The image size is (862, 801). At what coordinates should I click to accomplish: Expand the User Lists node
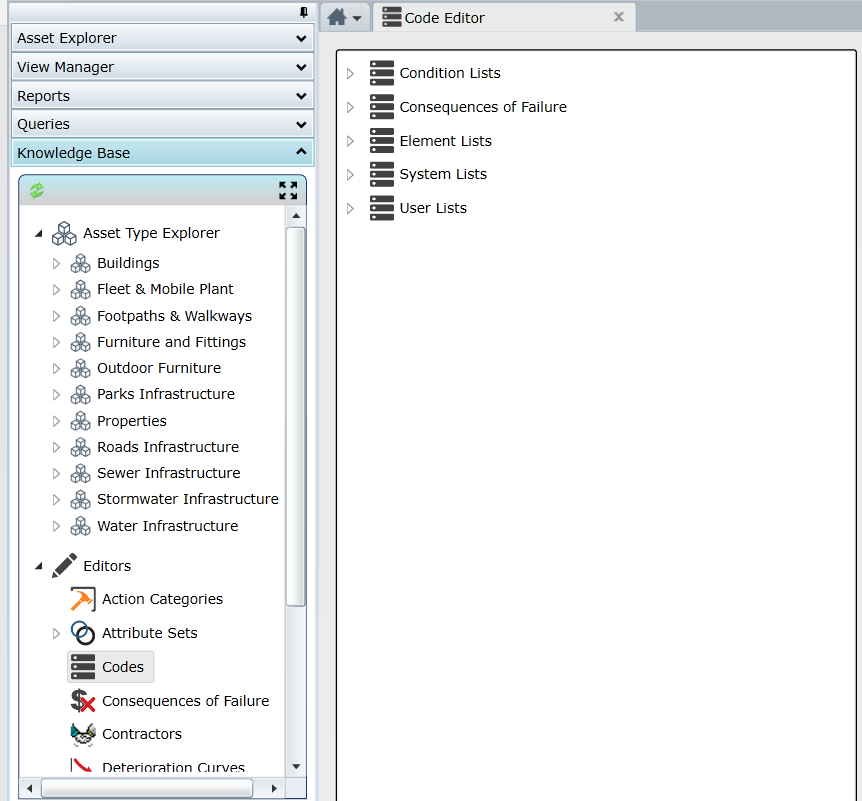[x=350, y=209]
